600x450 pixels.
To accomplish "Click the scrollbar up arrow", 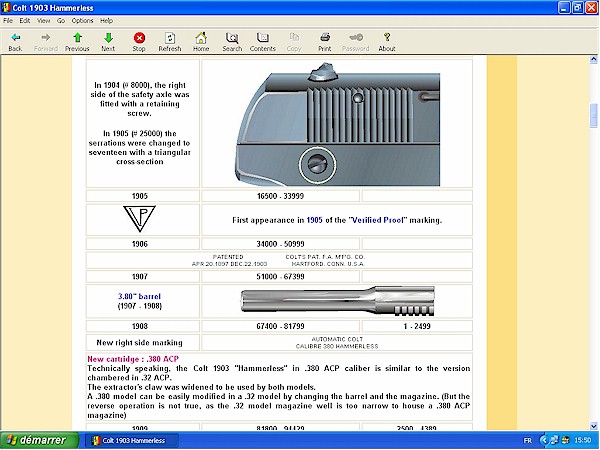I will (593, 59).
